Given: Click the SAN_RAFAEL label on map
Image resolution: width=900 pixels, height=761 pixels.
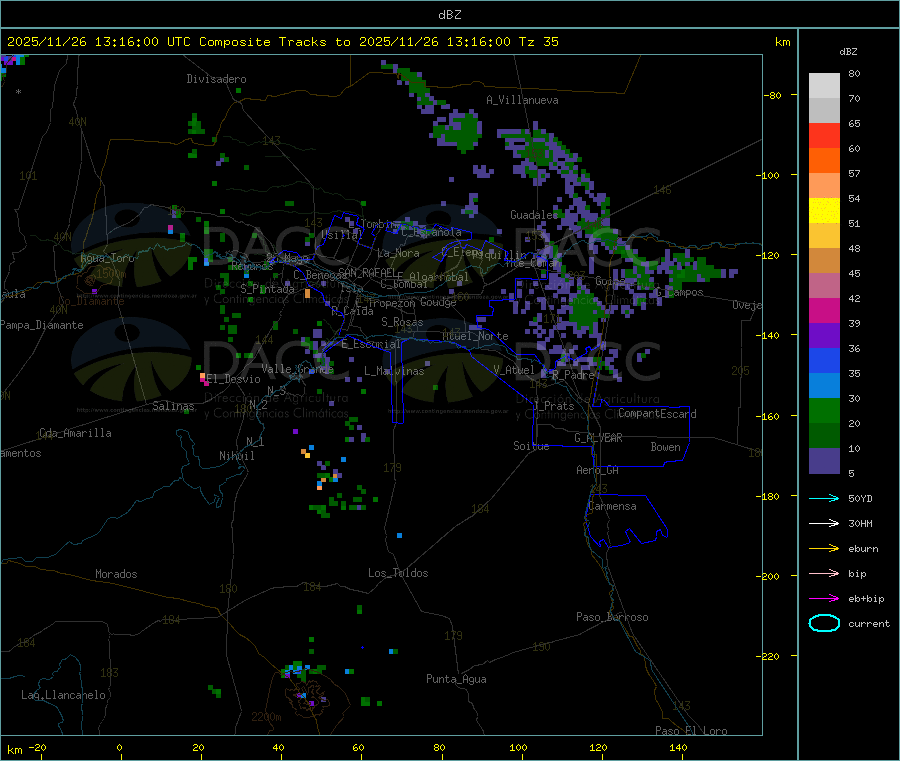Looking at the screenshot, I should tap(366, 272).
